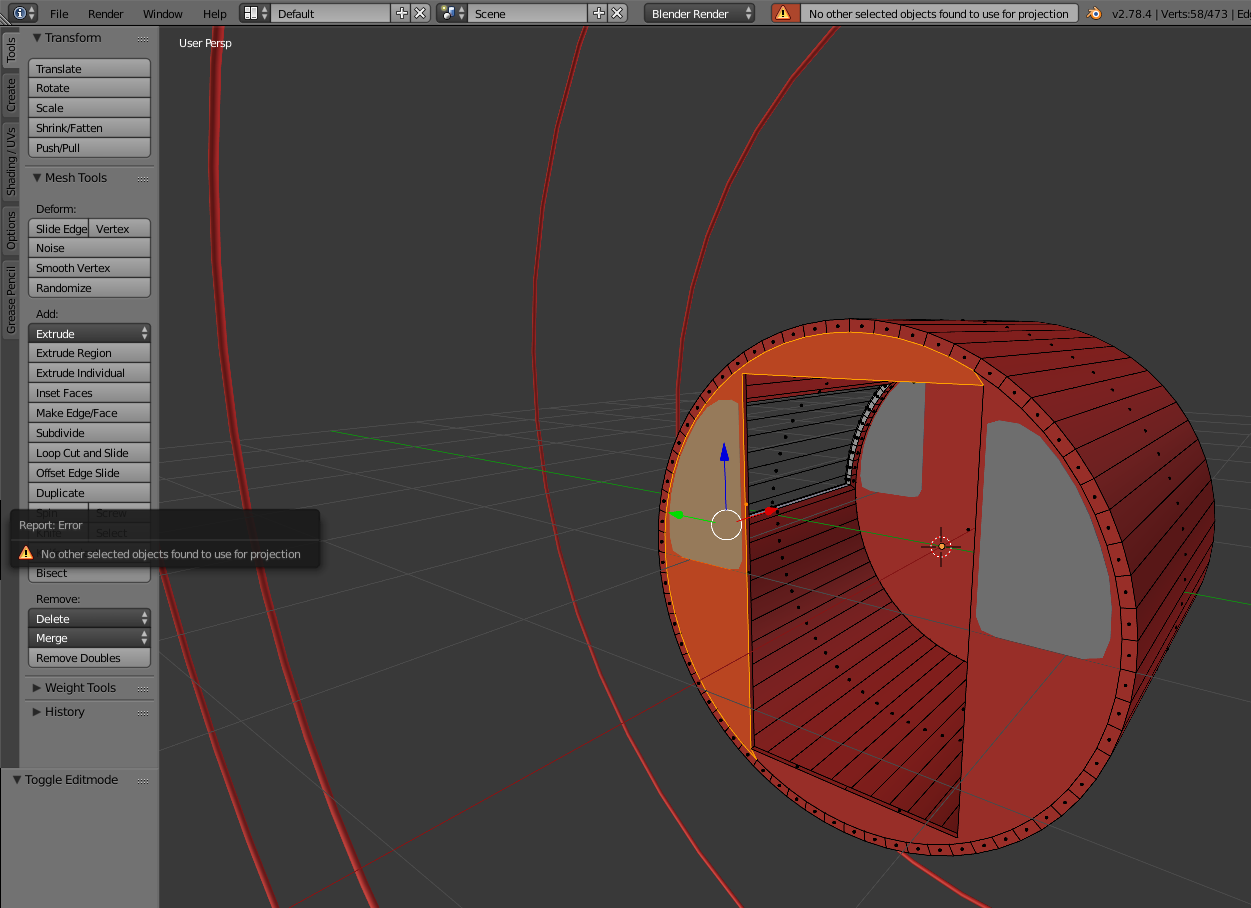Click the blue Z-axis manipulator arrow

coord(725,455)
